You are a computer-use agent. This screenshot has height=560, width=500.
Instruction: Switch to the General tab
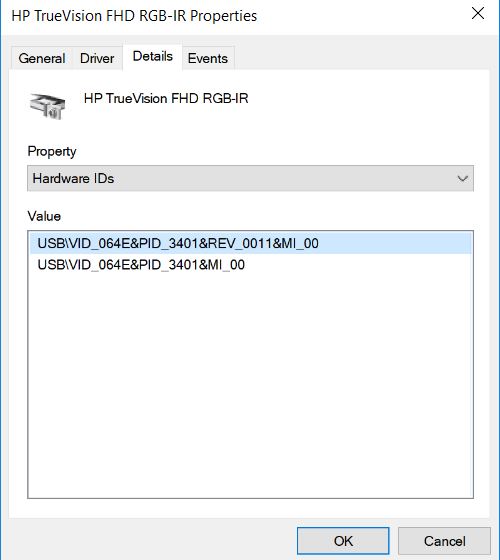(x=42, y=58)
